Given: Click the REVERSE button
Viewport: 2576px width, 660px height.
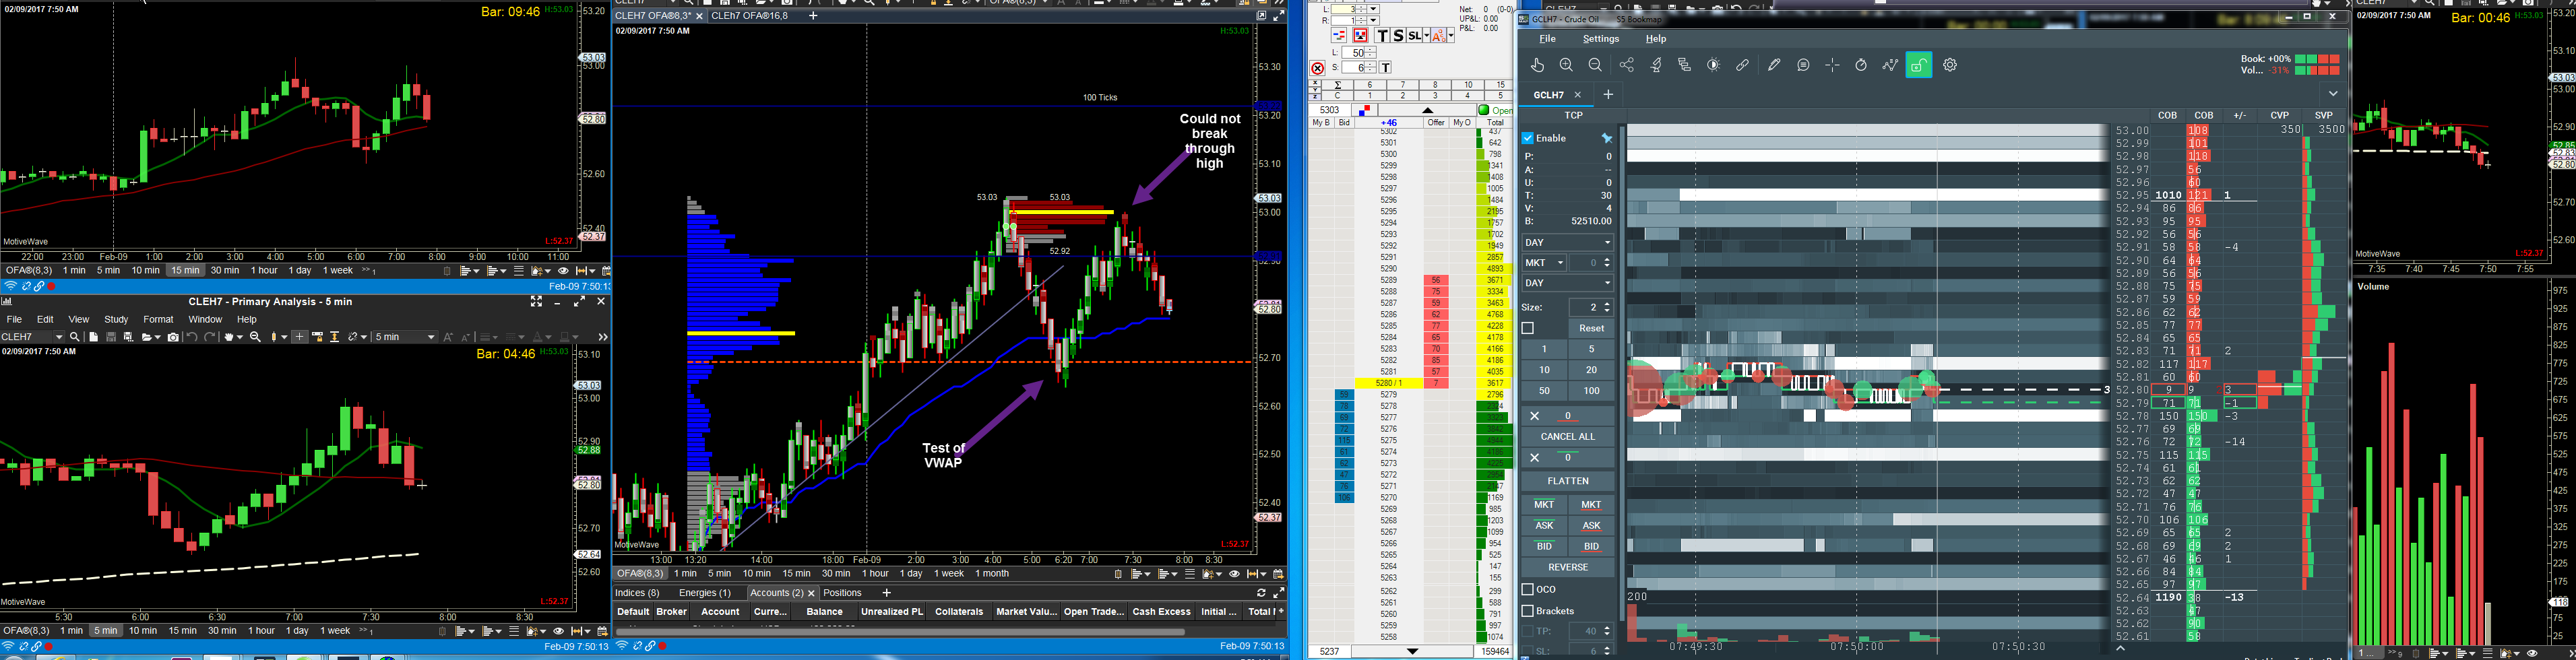Looking at the screenshot, I should (1567, 567).
